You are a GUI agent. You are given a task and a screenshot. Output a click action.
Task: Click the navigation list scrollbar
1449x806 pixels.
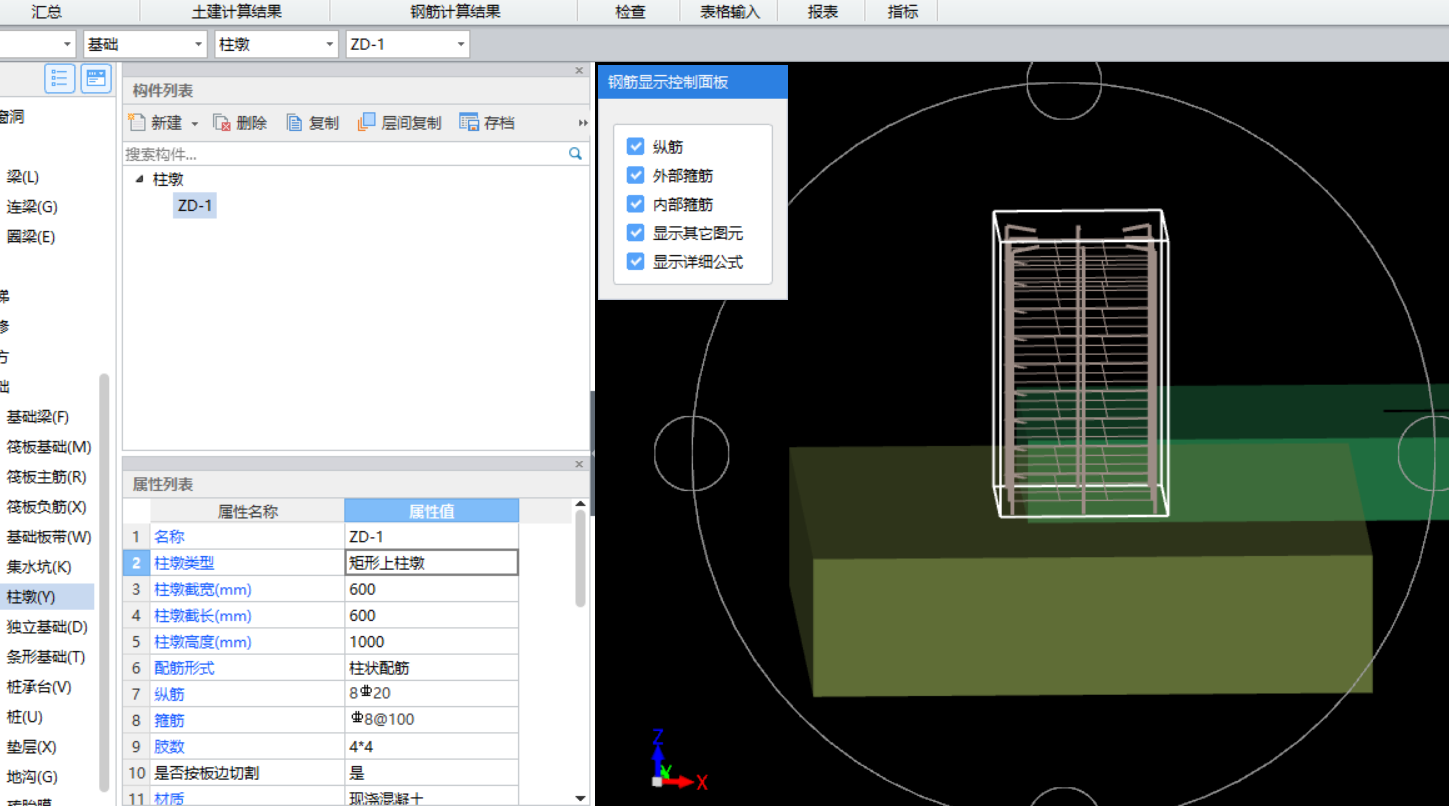(x=104, y=583)
